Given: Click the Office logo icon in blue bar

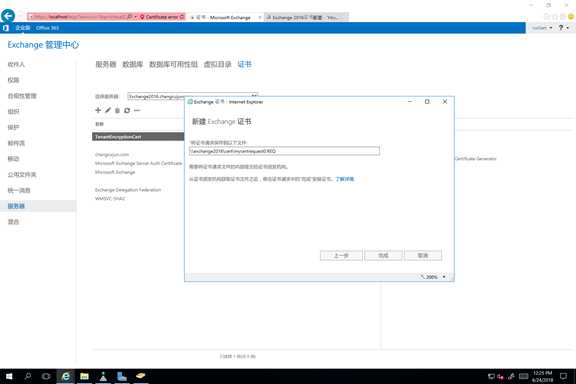Looking at the screenshot, I should click(x=6, y=28).
